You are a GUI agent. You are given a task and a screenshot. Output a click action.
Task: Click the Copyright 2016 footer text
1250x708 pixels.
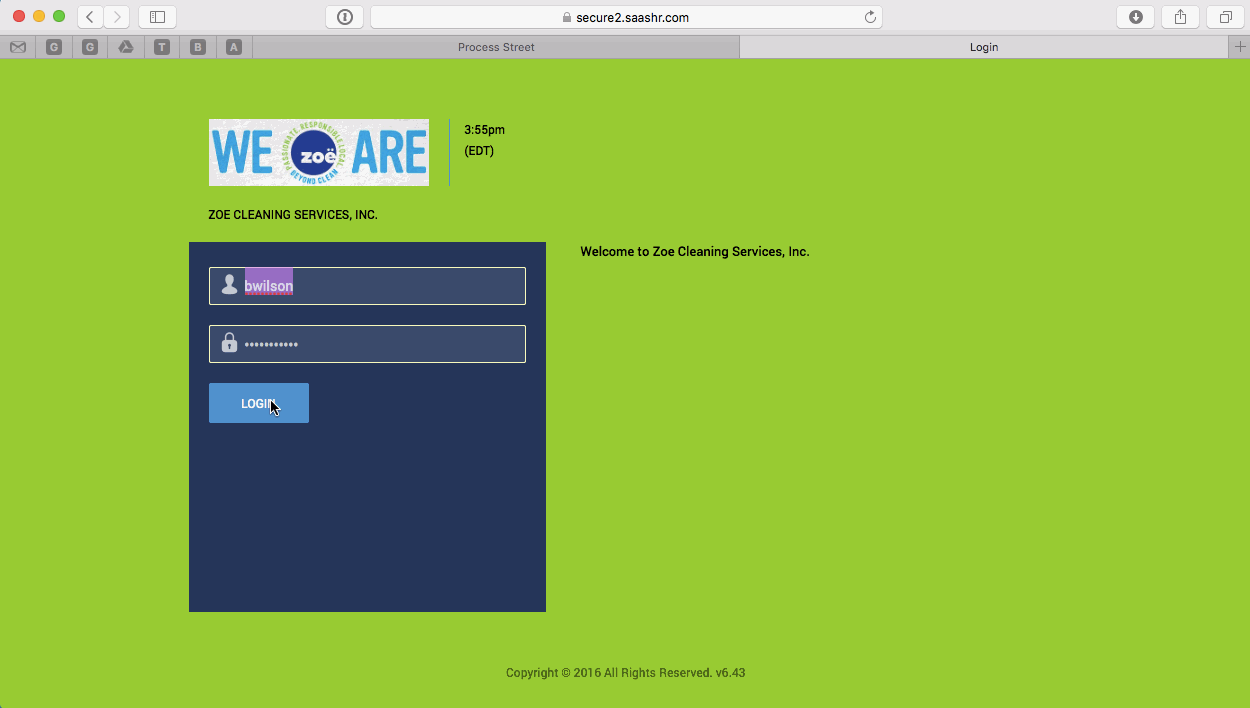click(x=626, y=673)
